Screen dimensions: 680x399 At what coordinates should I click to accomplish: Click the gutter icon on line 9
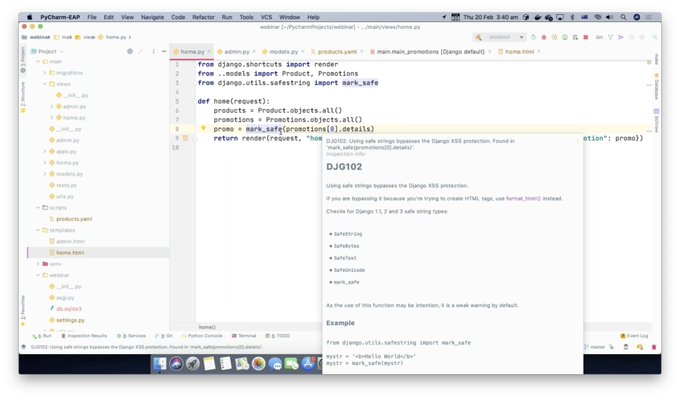(185, 138)
